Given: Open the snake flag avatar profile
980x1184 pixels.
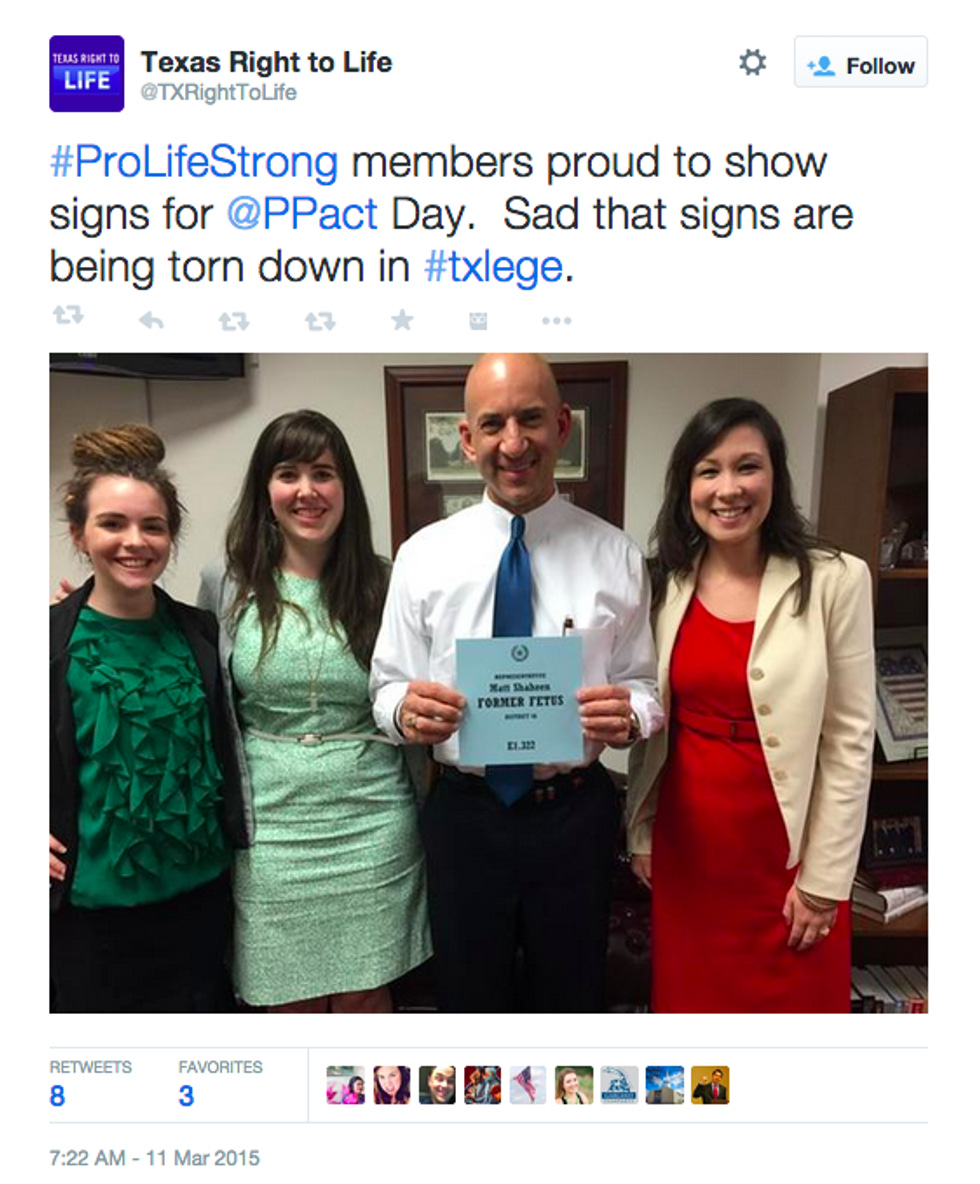Looking at the screenshot, I should 619,1085.
